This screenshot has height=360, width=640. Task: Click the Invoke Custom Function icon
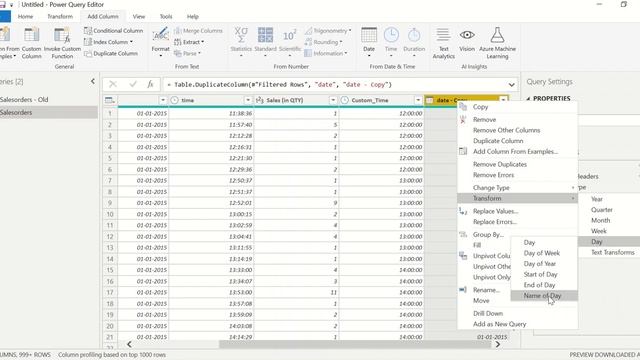(62, 35)
